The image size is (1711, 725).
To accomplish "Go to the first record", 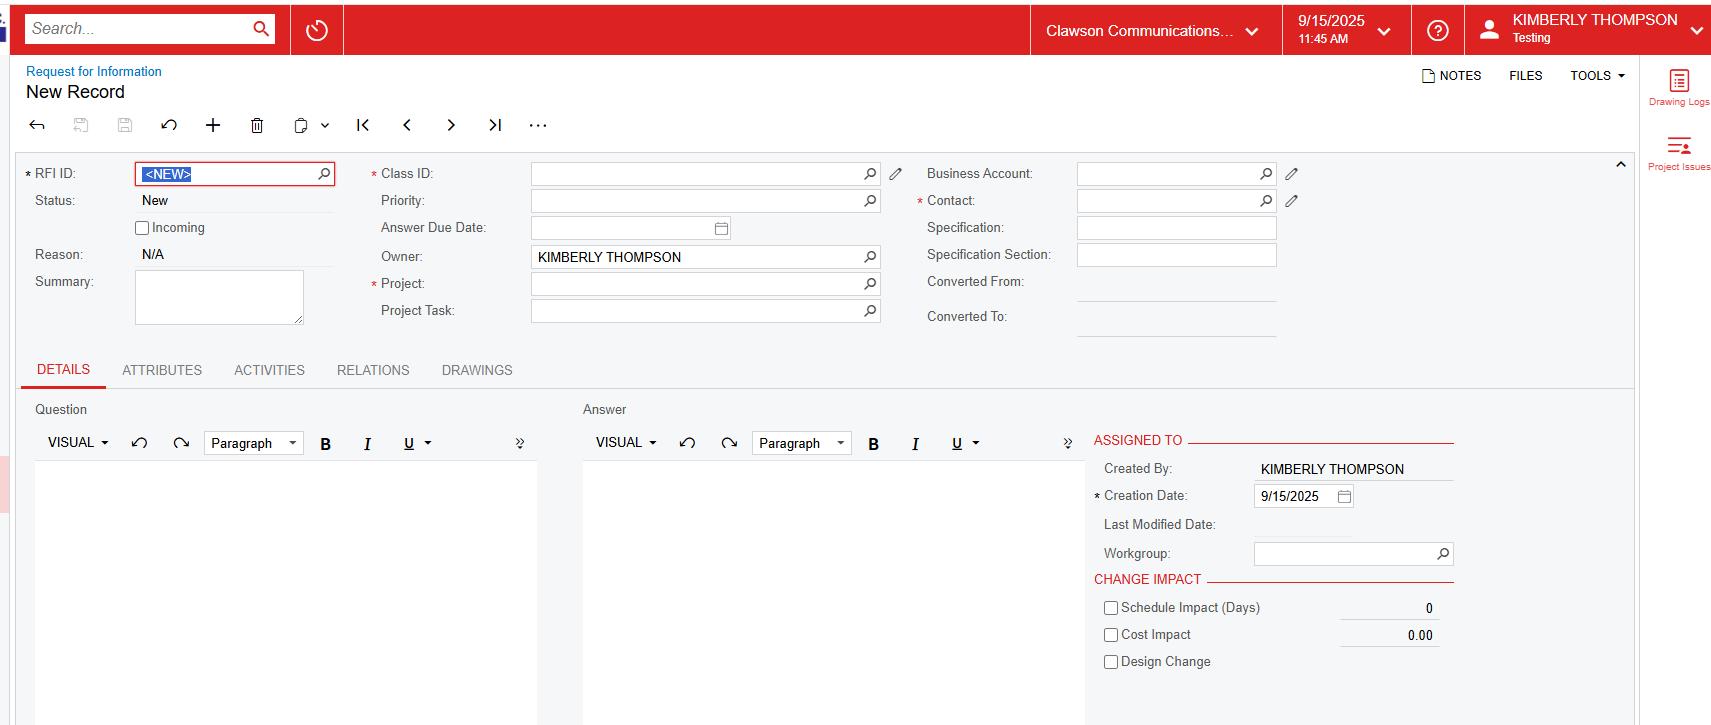I will (363, 125).
